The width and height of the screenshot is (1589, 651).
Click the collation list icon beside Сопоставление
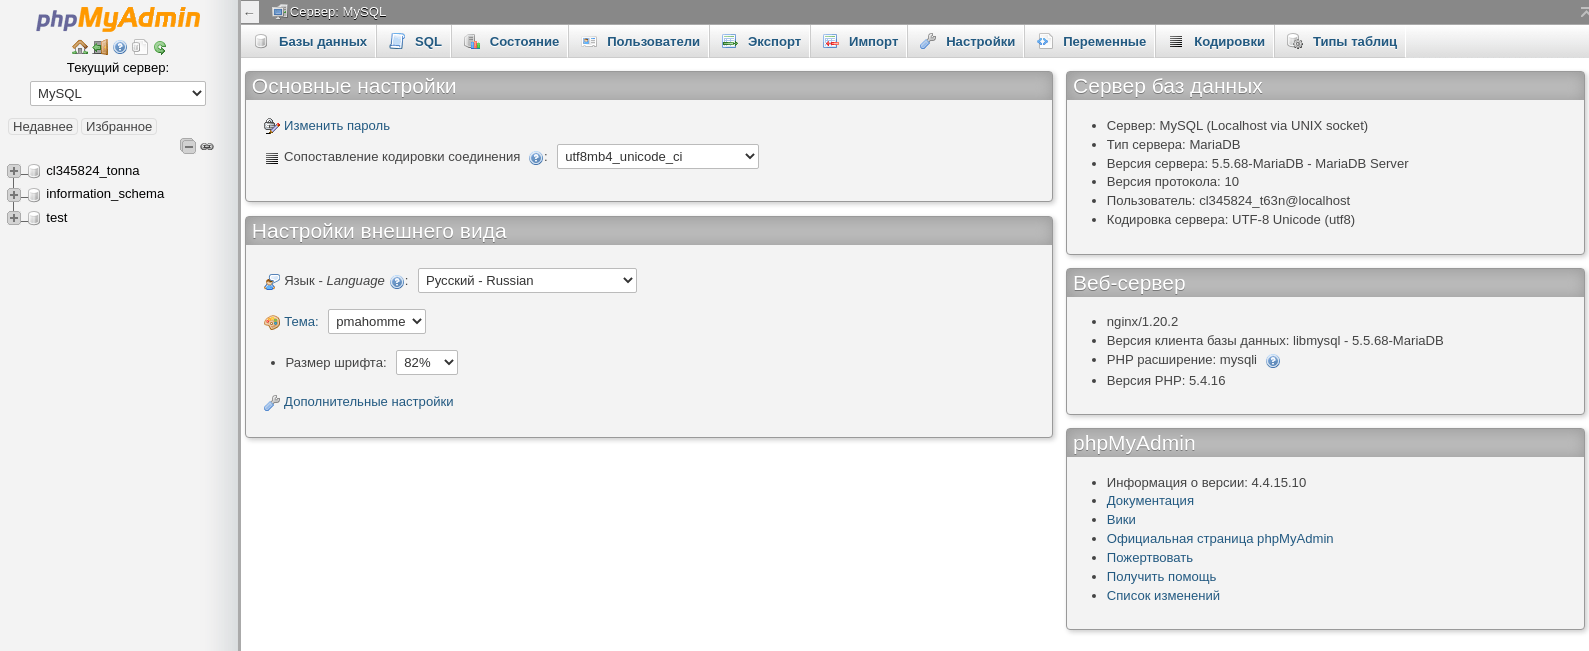pyautogui.click(x=271, y=158)
